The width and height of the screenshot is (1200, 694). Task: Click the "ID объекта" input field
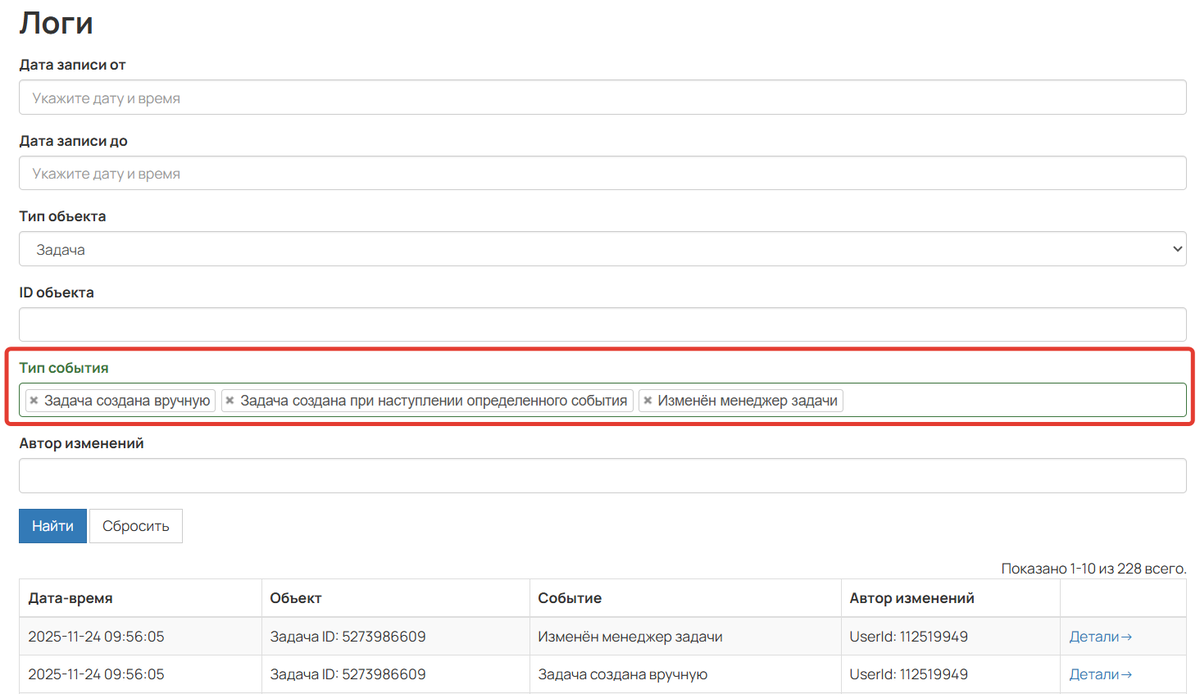(x=602, y=325)
